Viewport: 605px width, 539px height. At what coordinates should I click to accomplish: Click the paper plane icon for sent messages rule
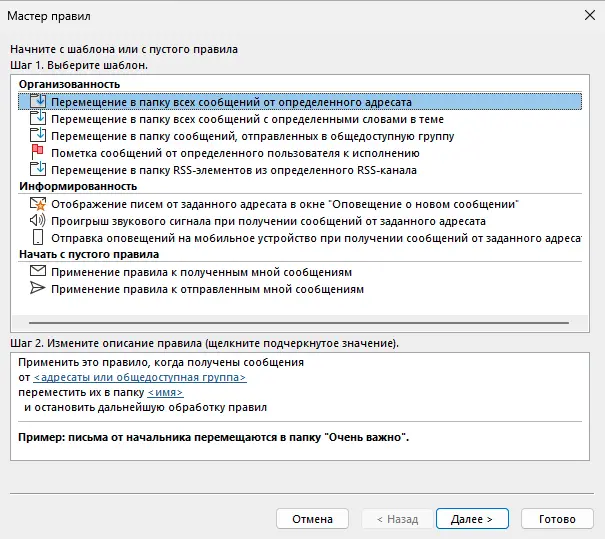point(38,289)
